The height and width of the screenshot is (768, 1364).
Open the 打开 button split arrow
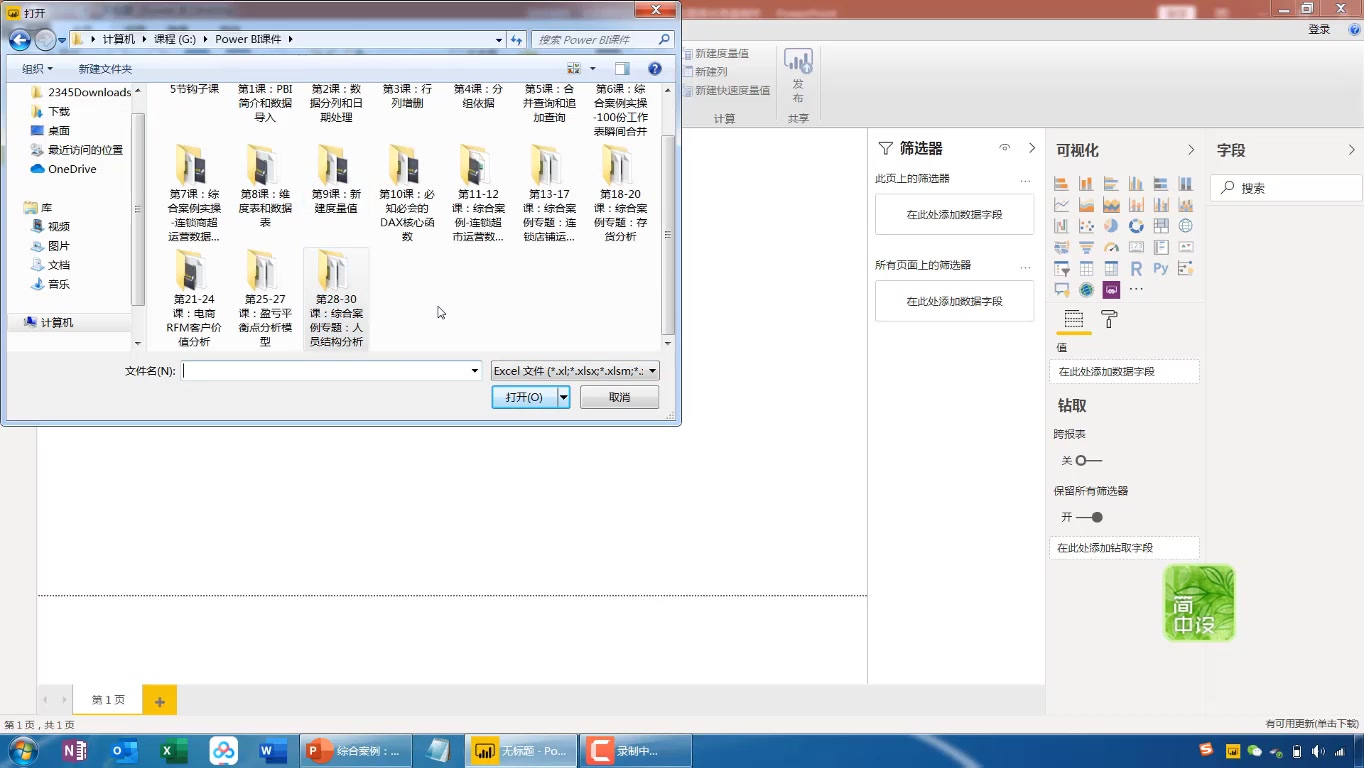point(564,397)
